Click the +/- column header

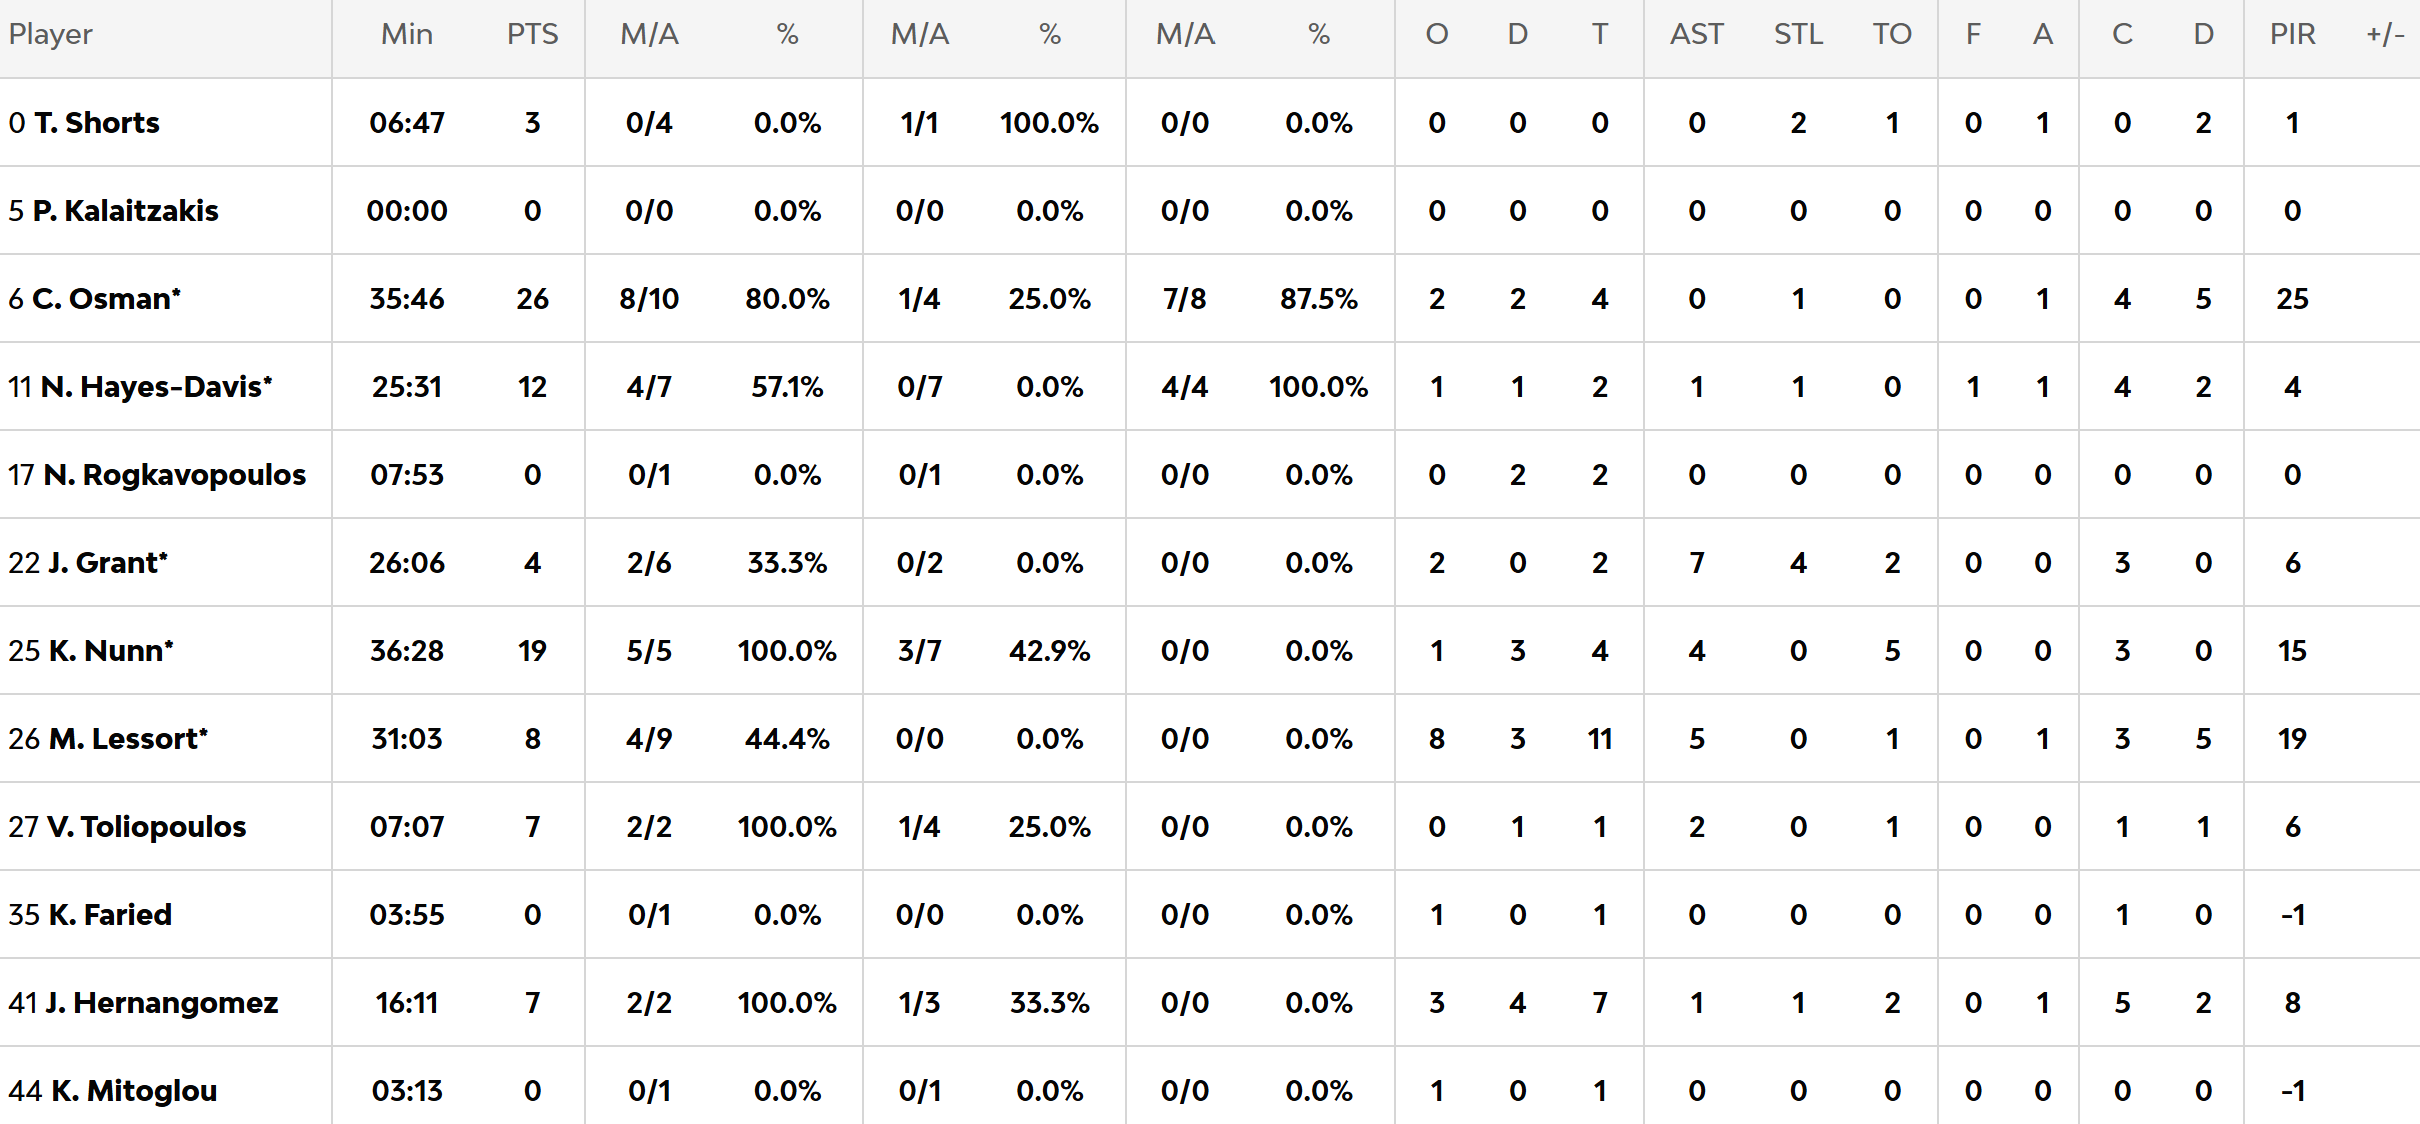(2385, 34)
